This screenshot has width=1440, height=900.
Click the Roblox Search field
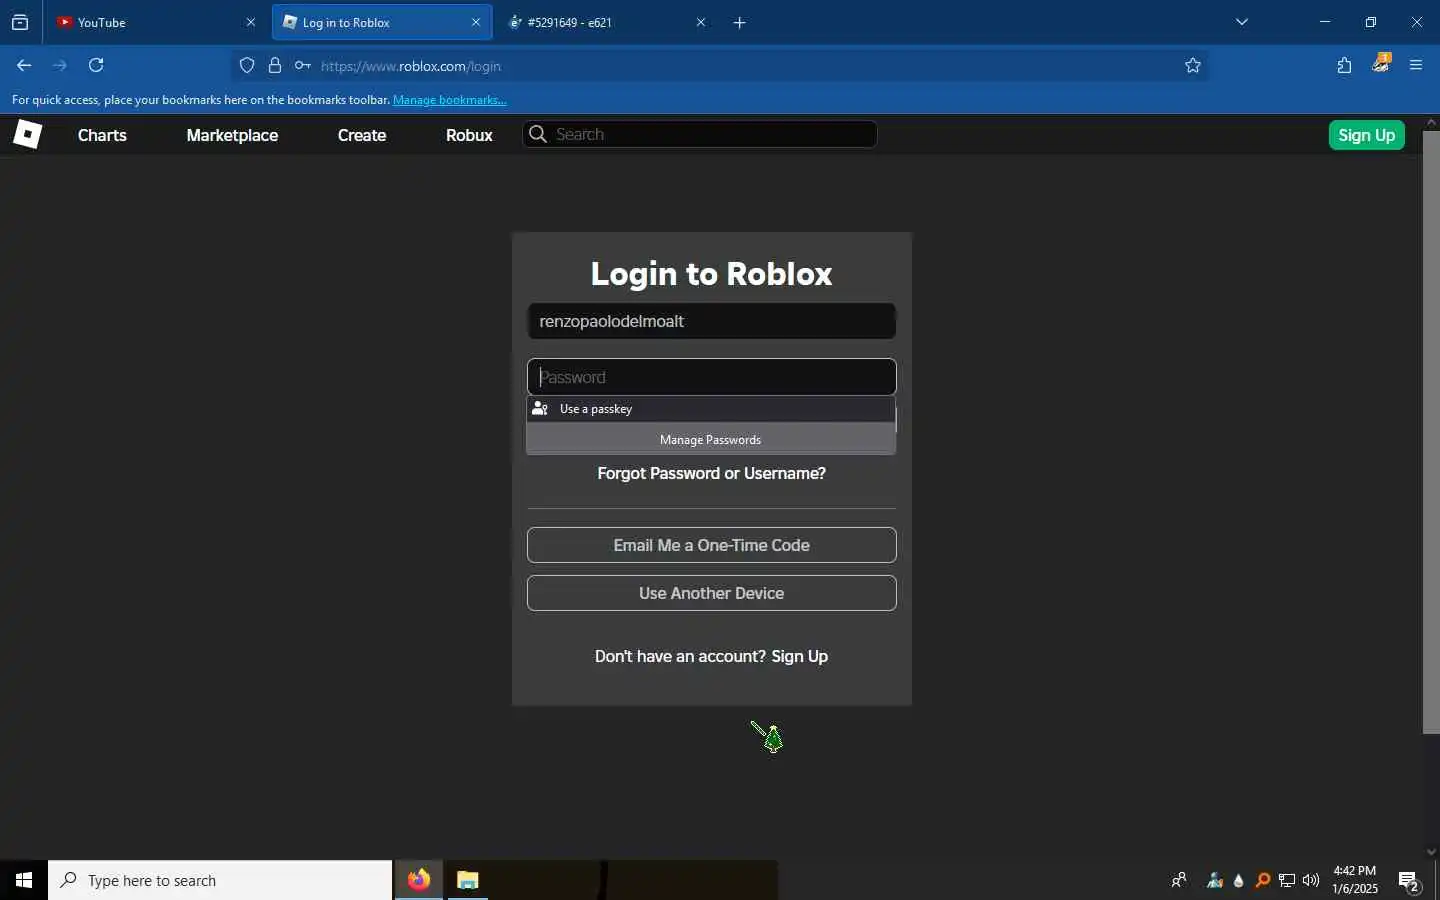pos(700,134)
